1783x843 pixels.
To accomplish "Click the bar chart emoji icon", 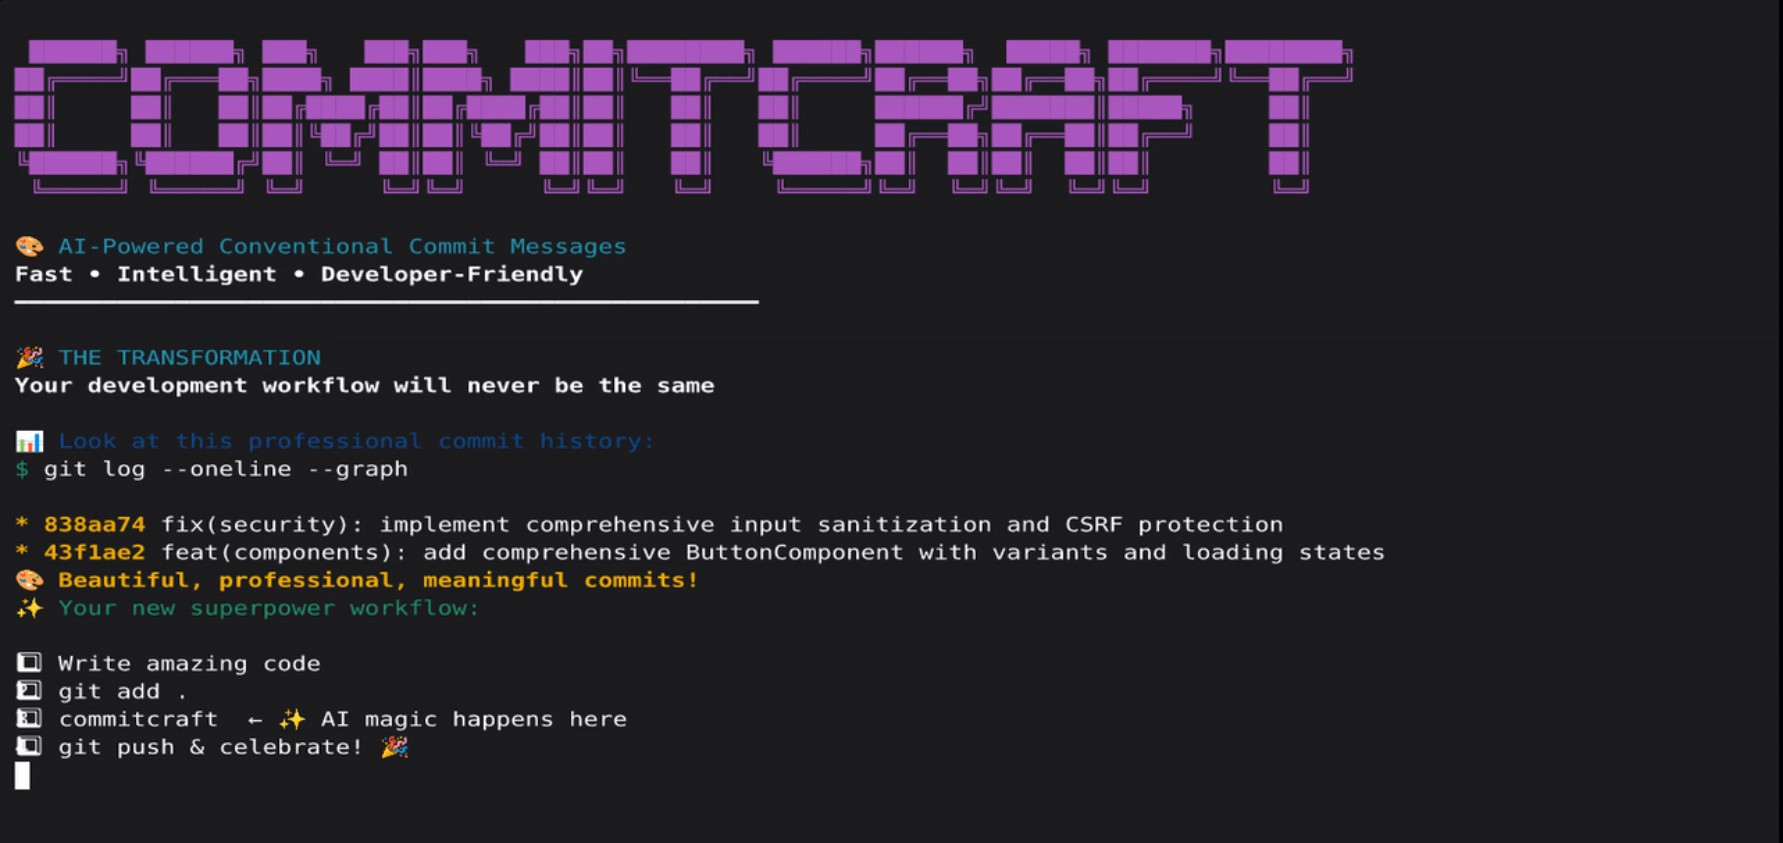I will pyautogui.click(x=29, y=441).
